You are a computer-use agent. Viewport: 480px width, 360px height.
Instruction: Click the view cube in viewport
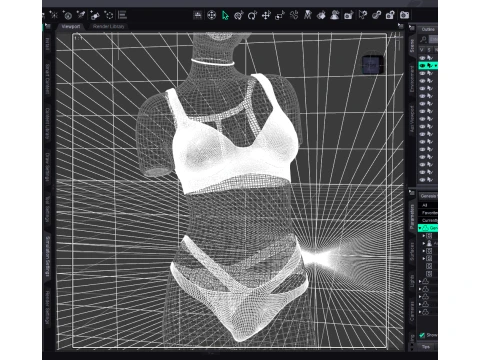pos(373,65)
